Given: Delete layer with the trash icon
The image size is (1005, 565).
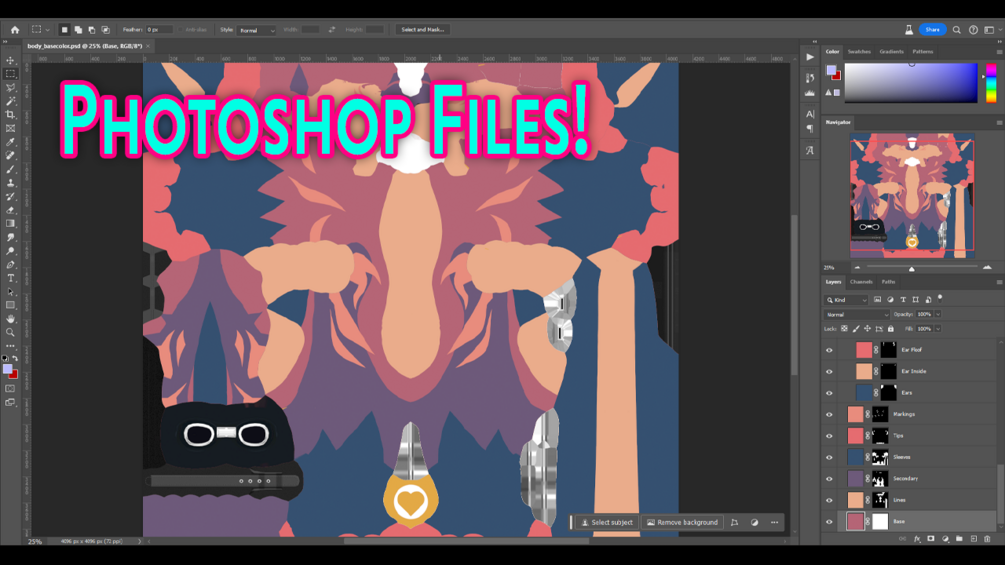Looking at the screenshot, I should point(987,539).
